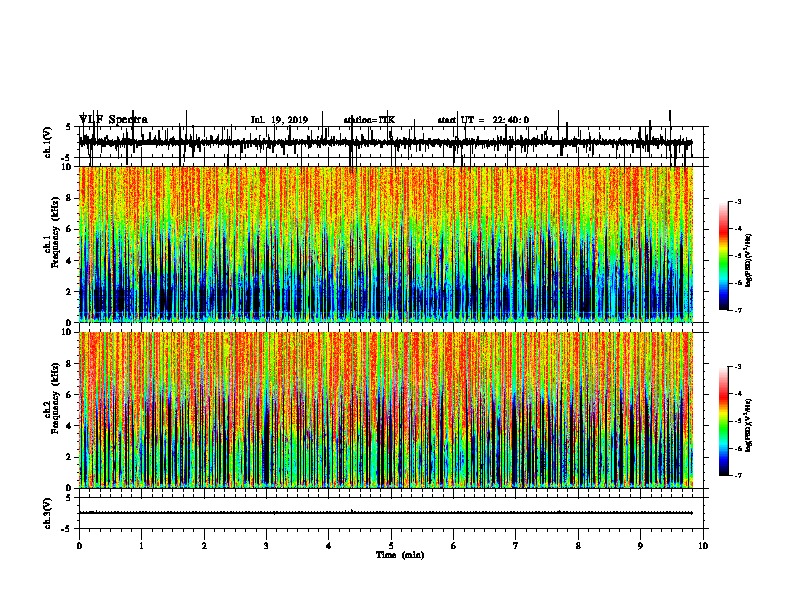This screenshot has height=612, width=792.
Task: Click the '3' tick on the time axis
Action: (266, 546)
